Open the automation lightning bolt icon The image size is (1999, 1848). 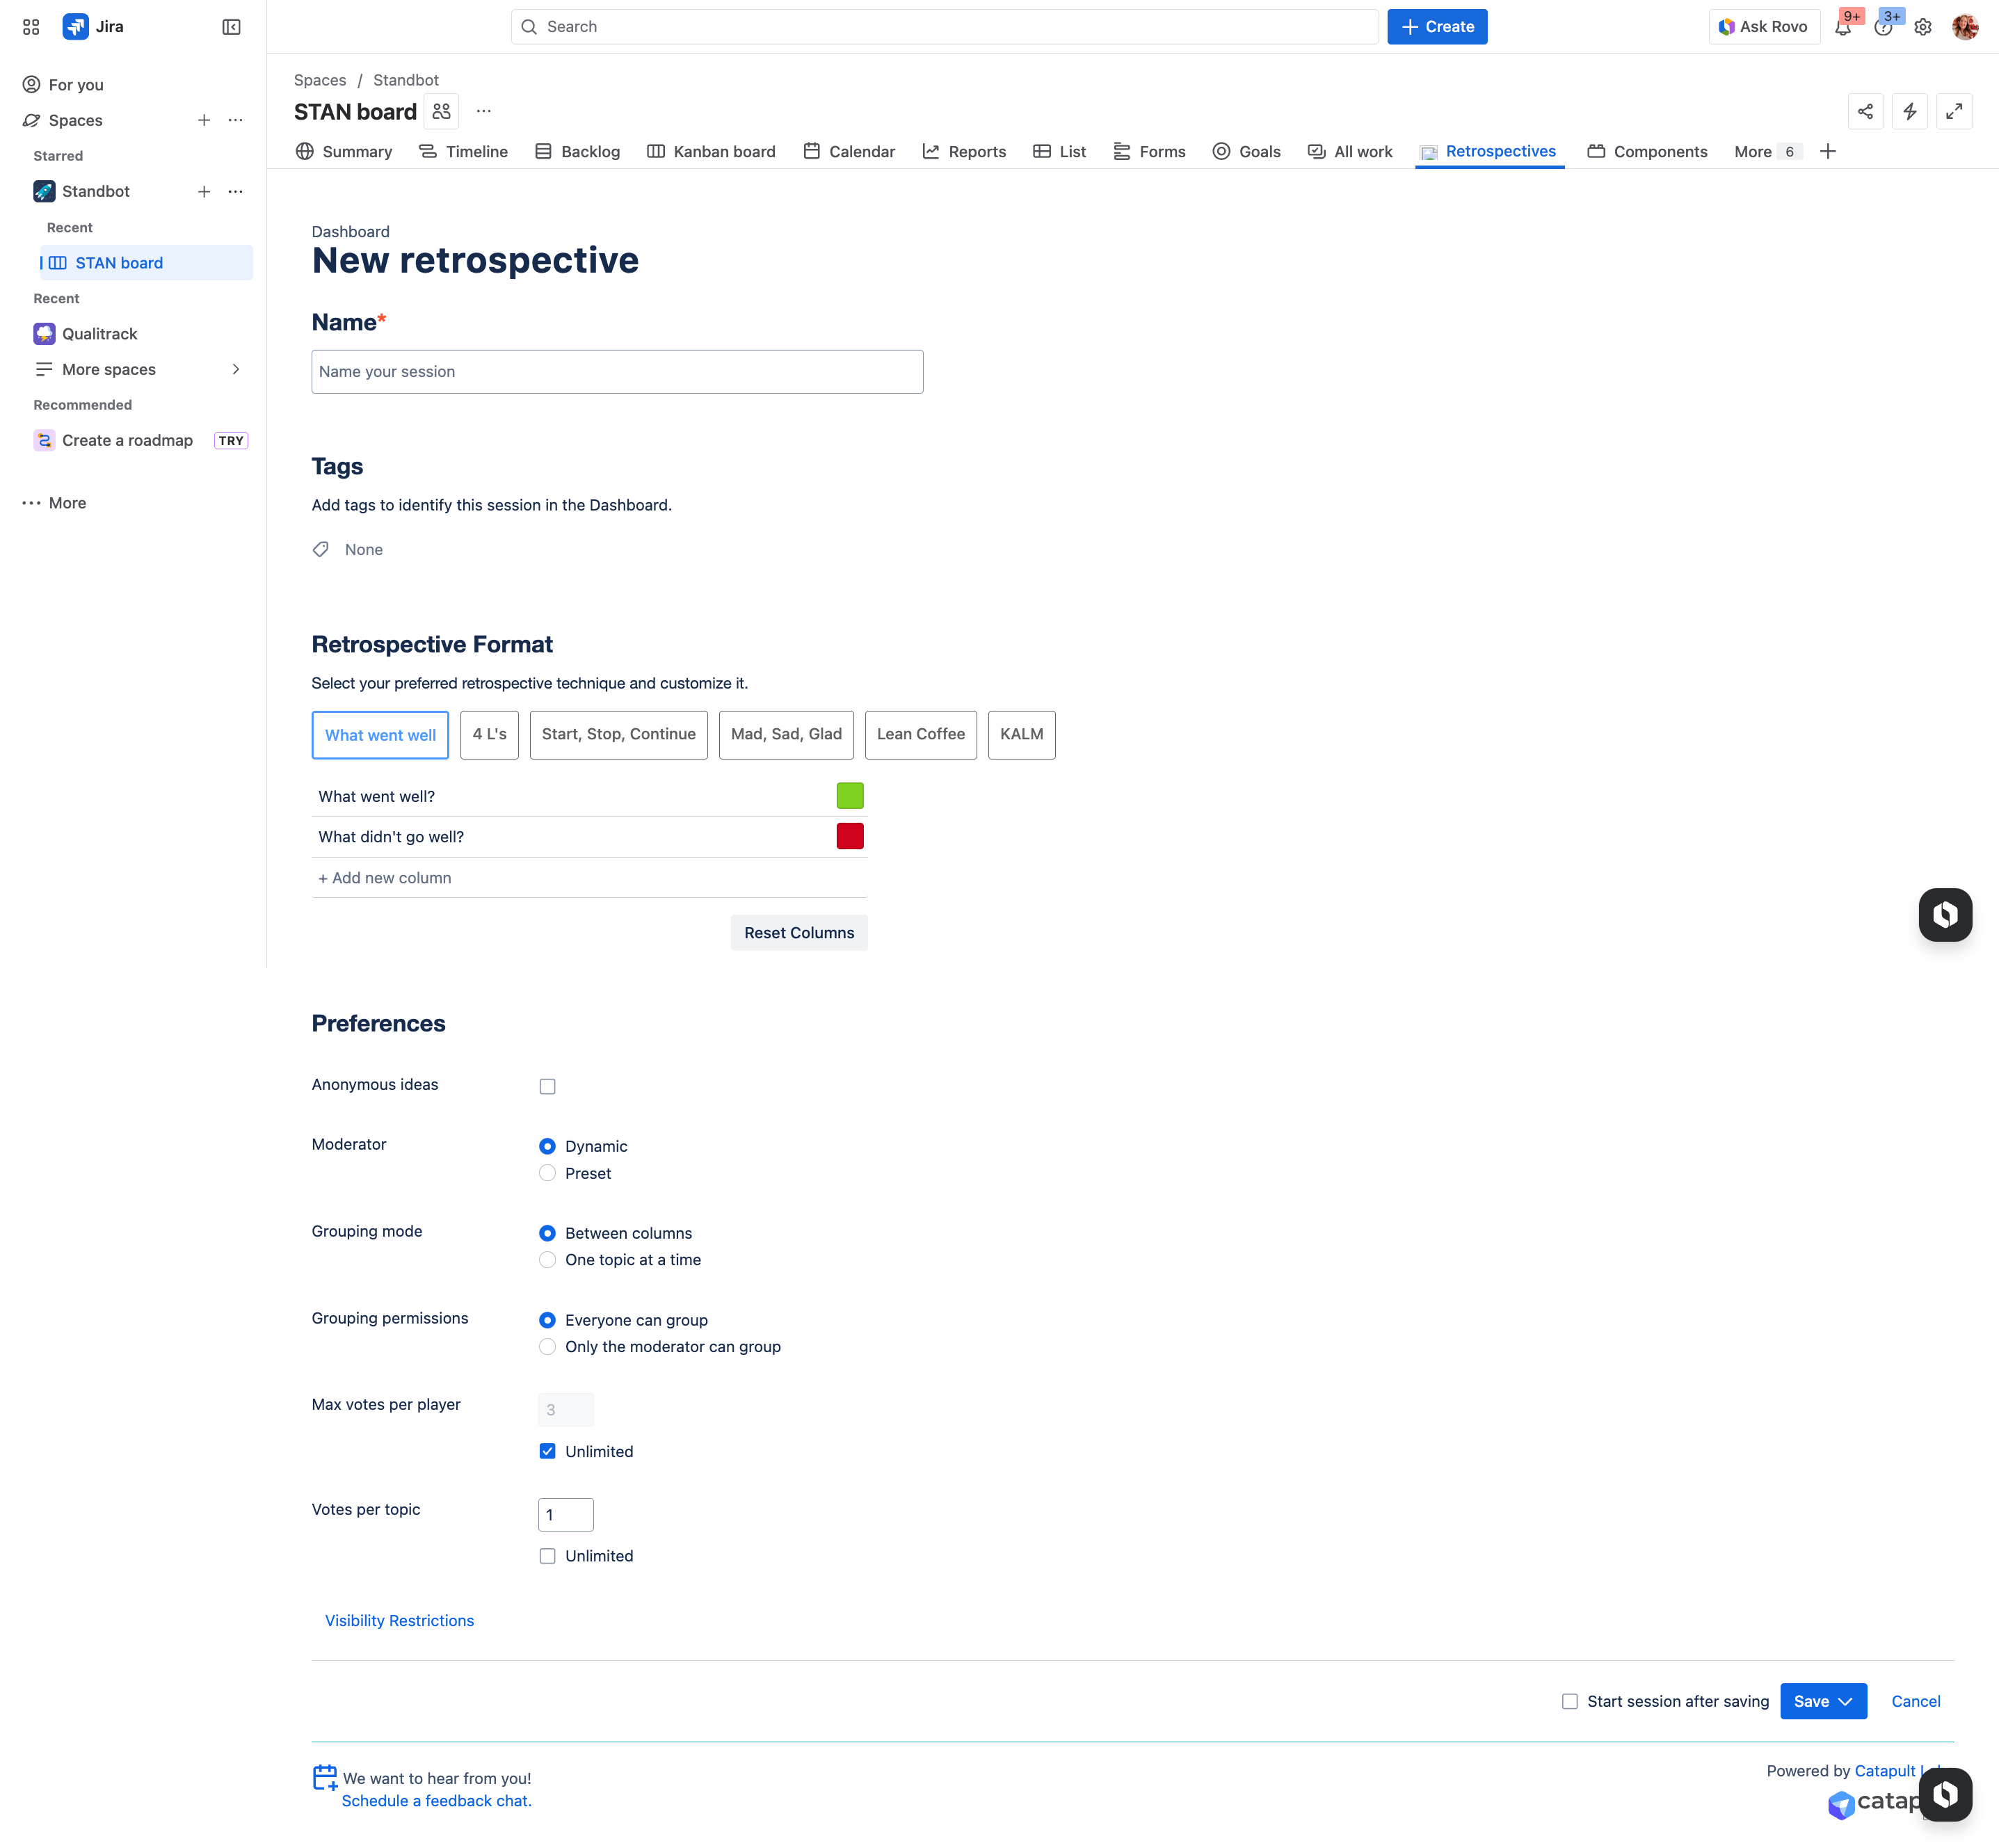(x=1910, y=111)
